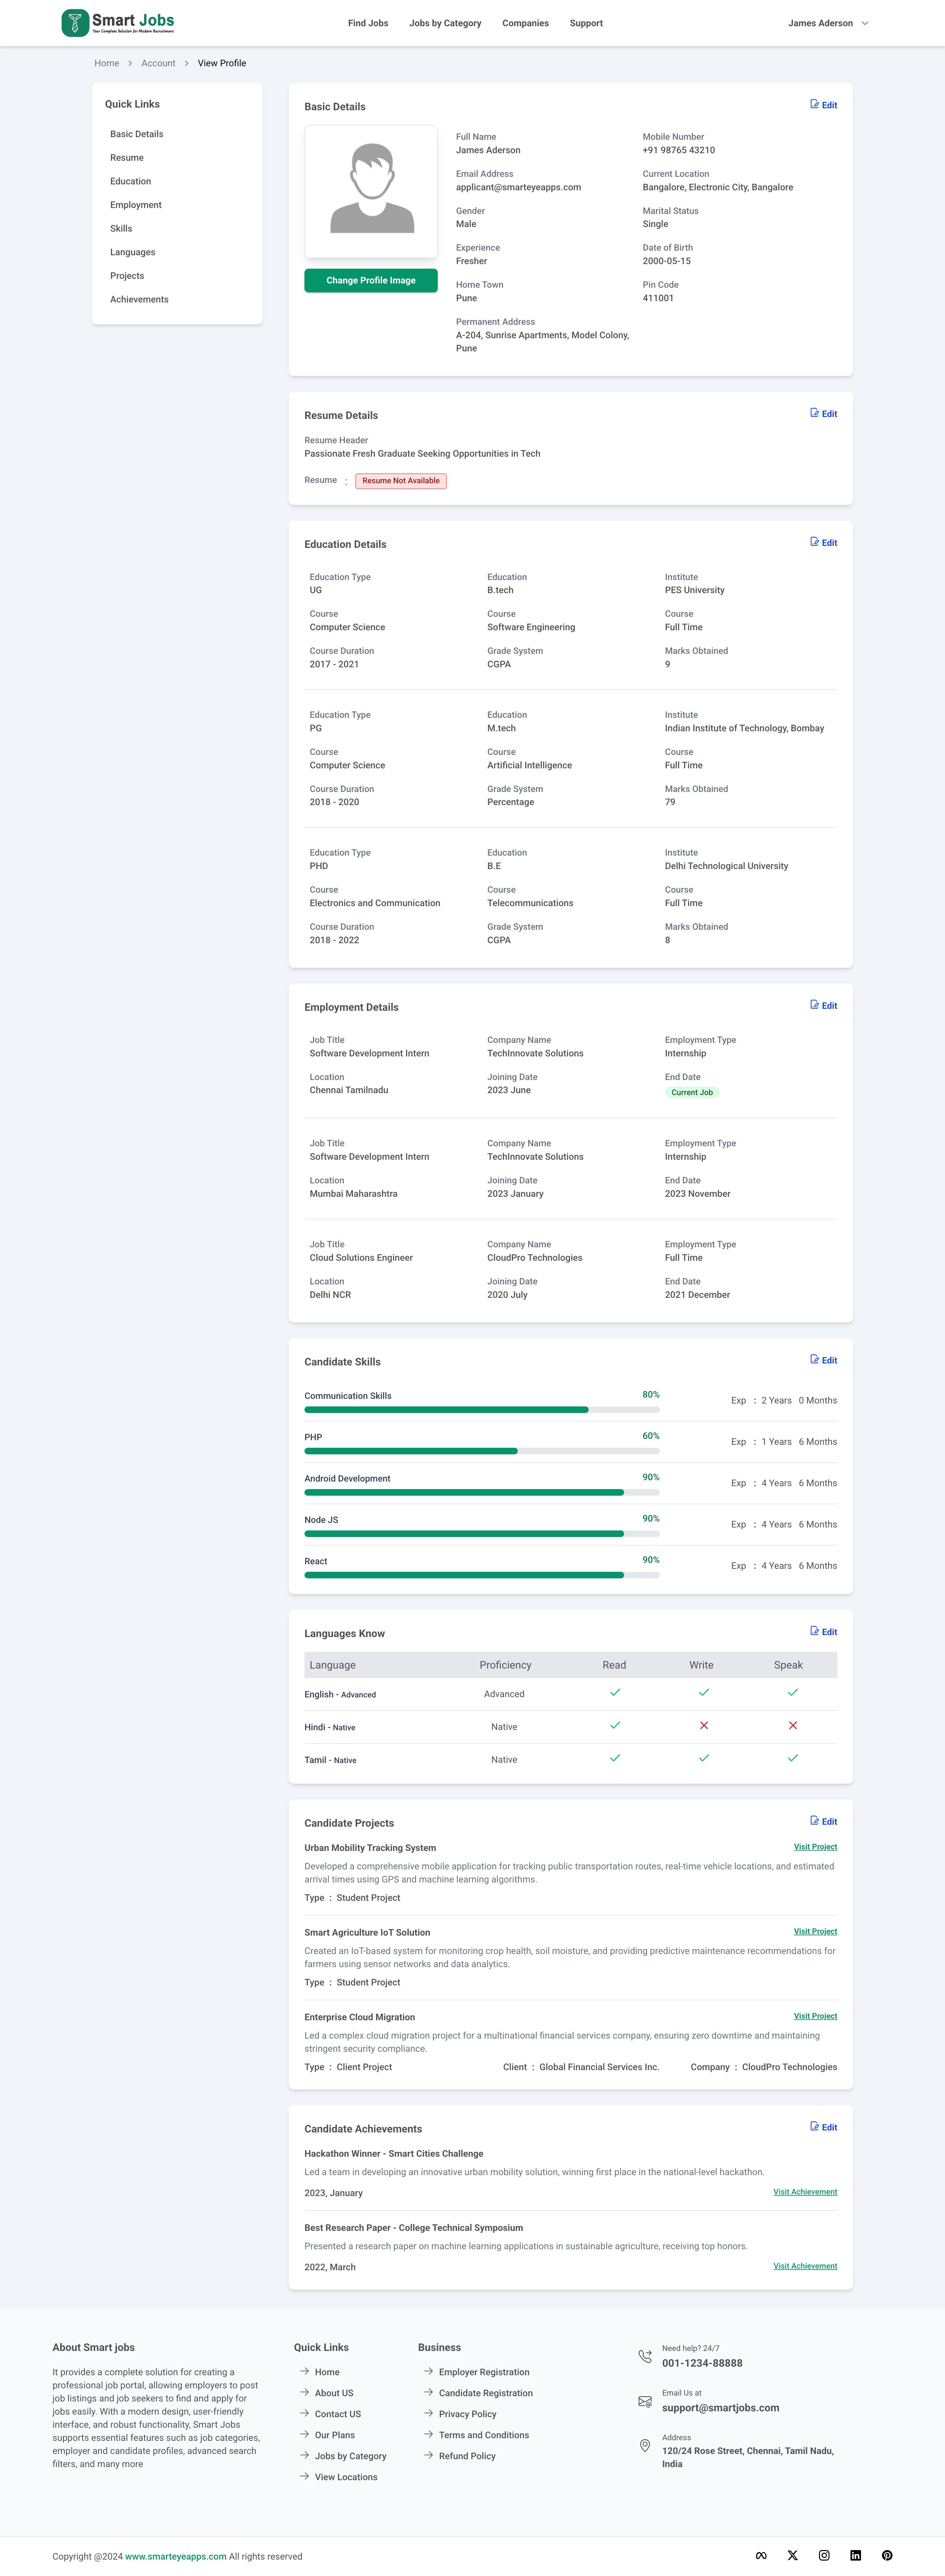Screen dimensions: 945x2576
Task: Open Visit Project for Enterprise Cloud Migration
Action: coord(815,2016)
